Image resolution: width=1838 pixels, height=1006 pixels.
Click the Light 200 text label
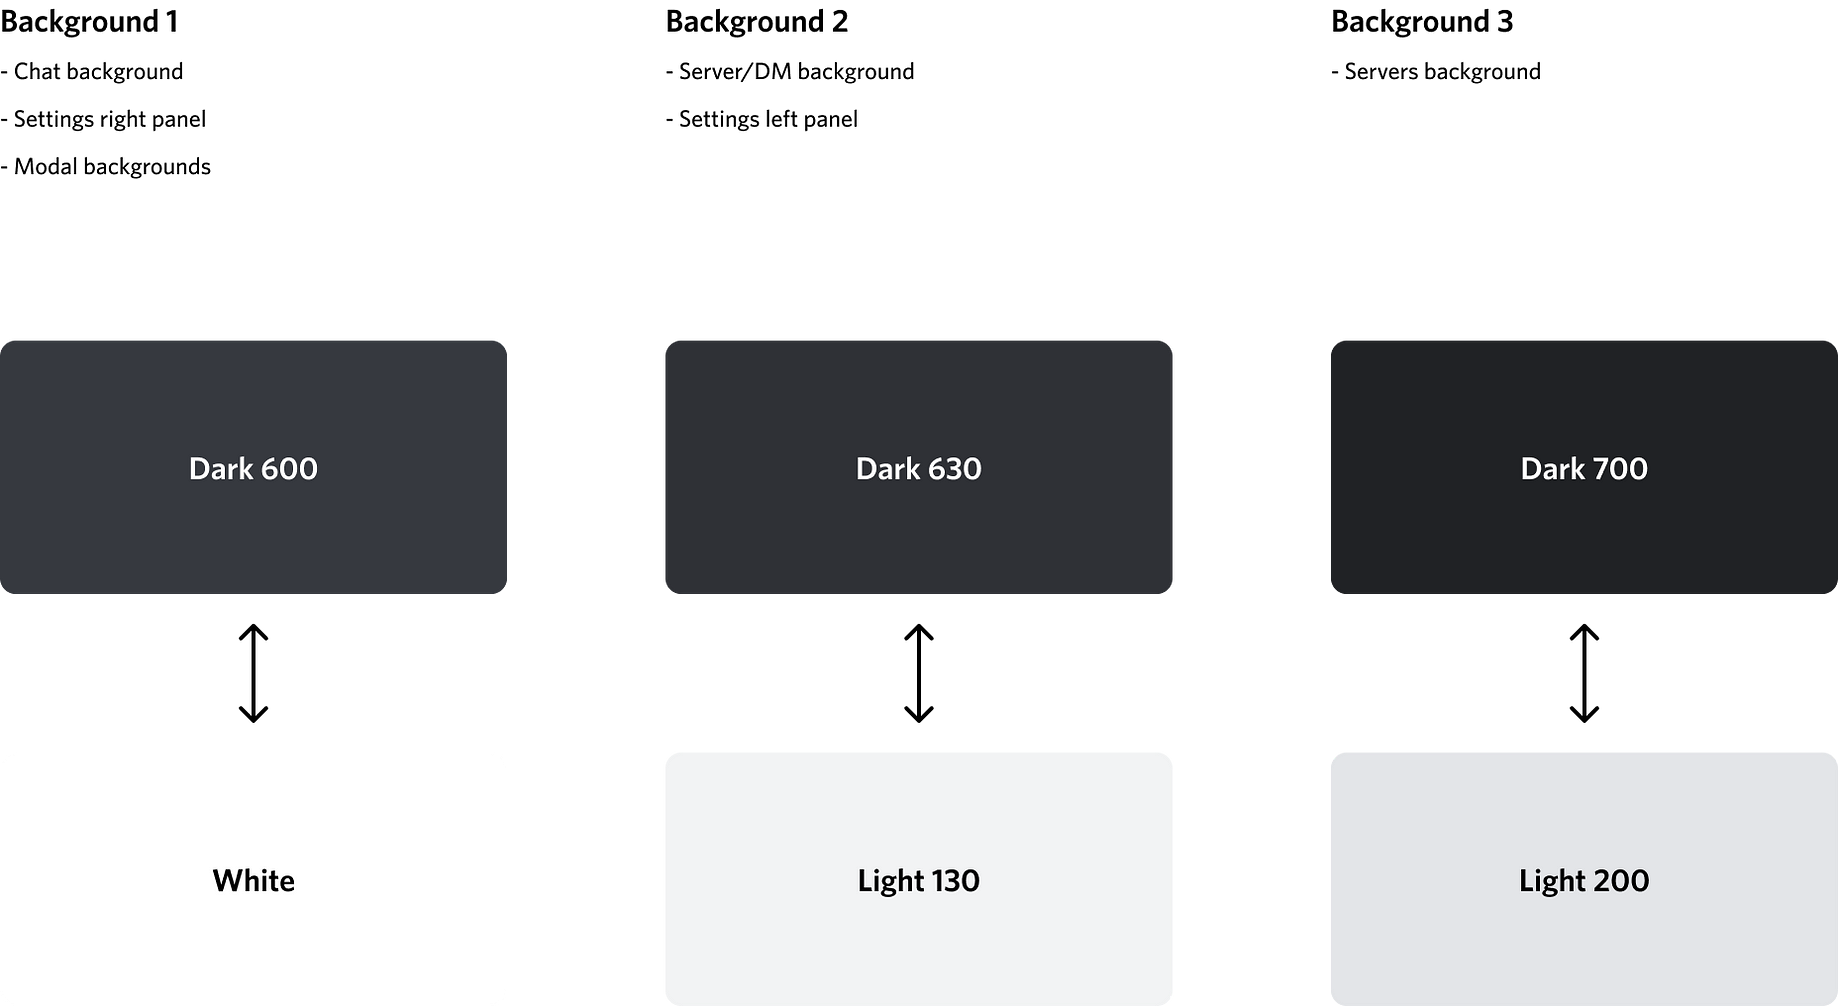click(1584, 880)
